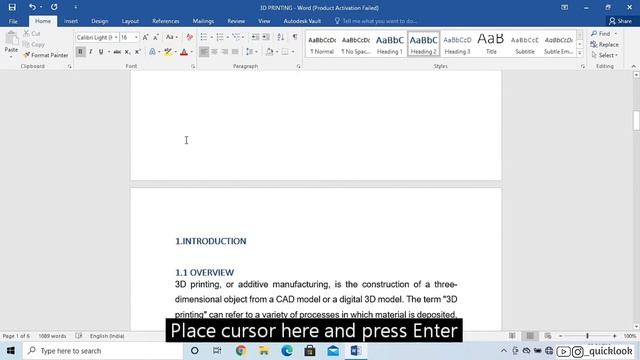Screen dimensions: 640x360
Task: Click text highlight color button
Action: 168,52
